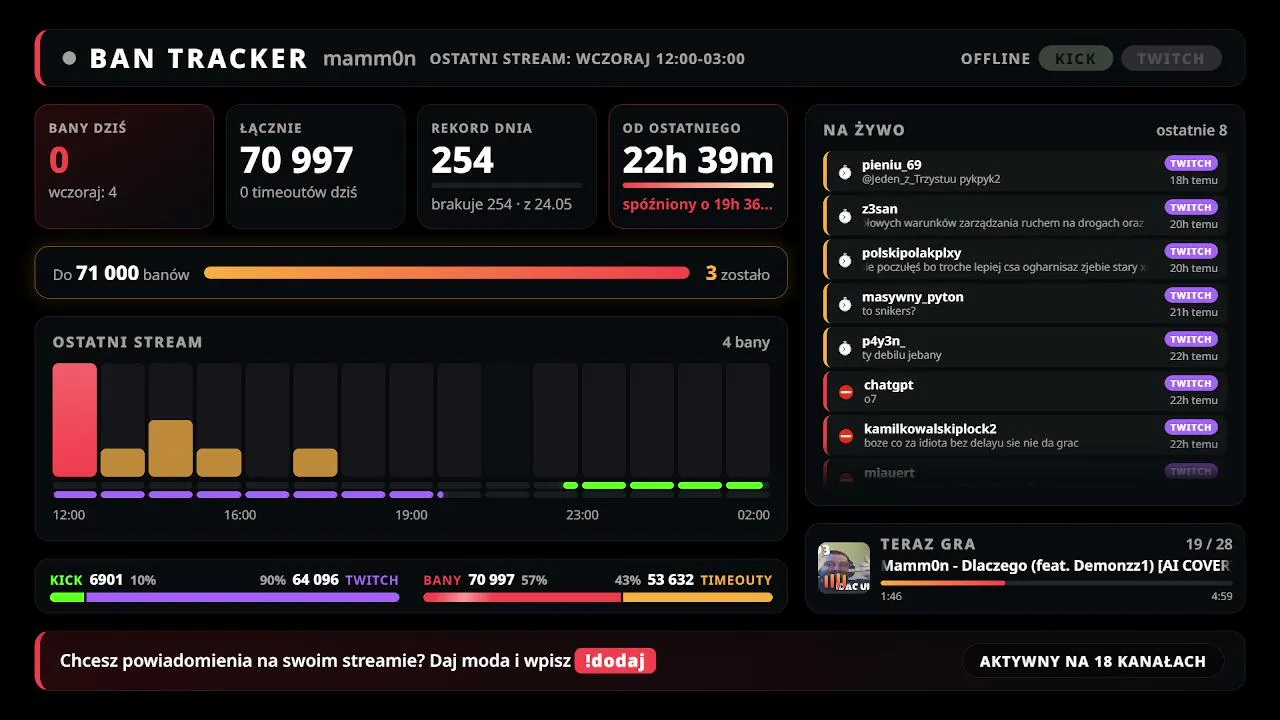Click the TWITCH badge on pieniu_69 row
The image size is (1280, 720).
point(1191,163)
